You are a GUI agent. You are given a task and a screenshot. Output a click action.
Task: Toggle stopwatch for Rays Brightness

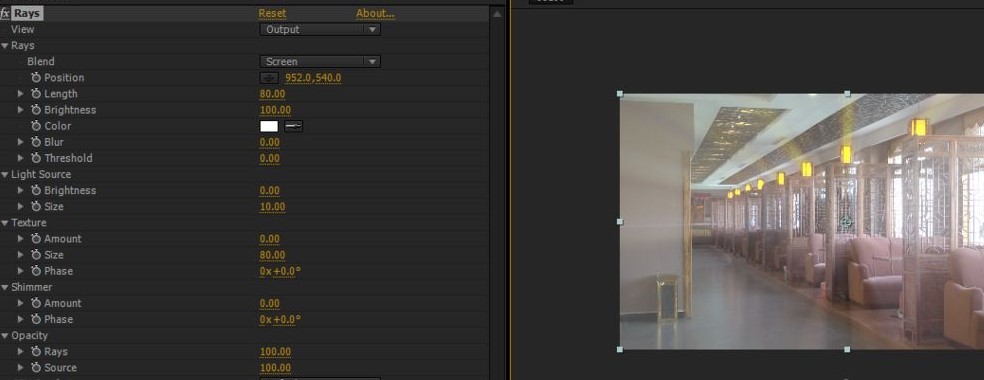36,110
